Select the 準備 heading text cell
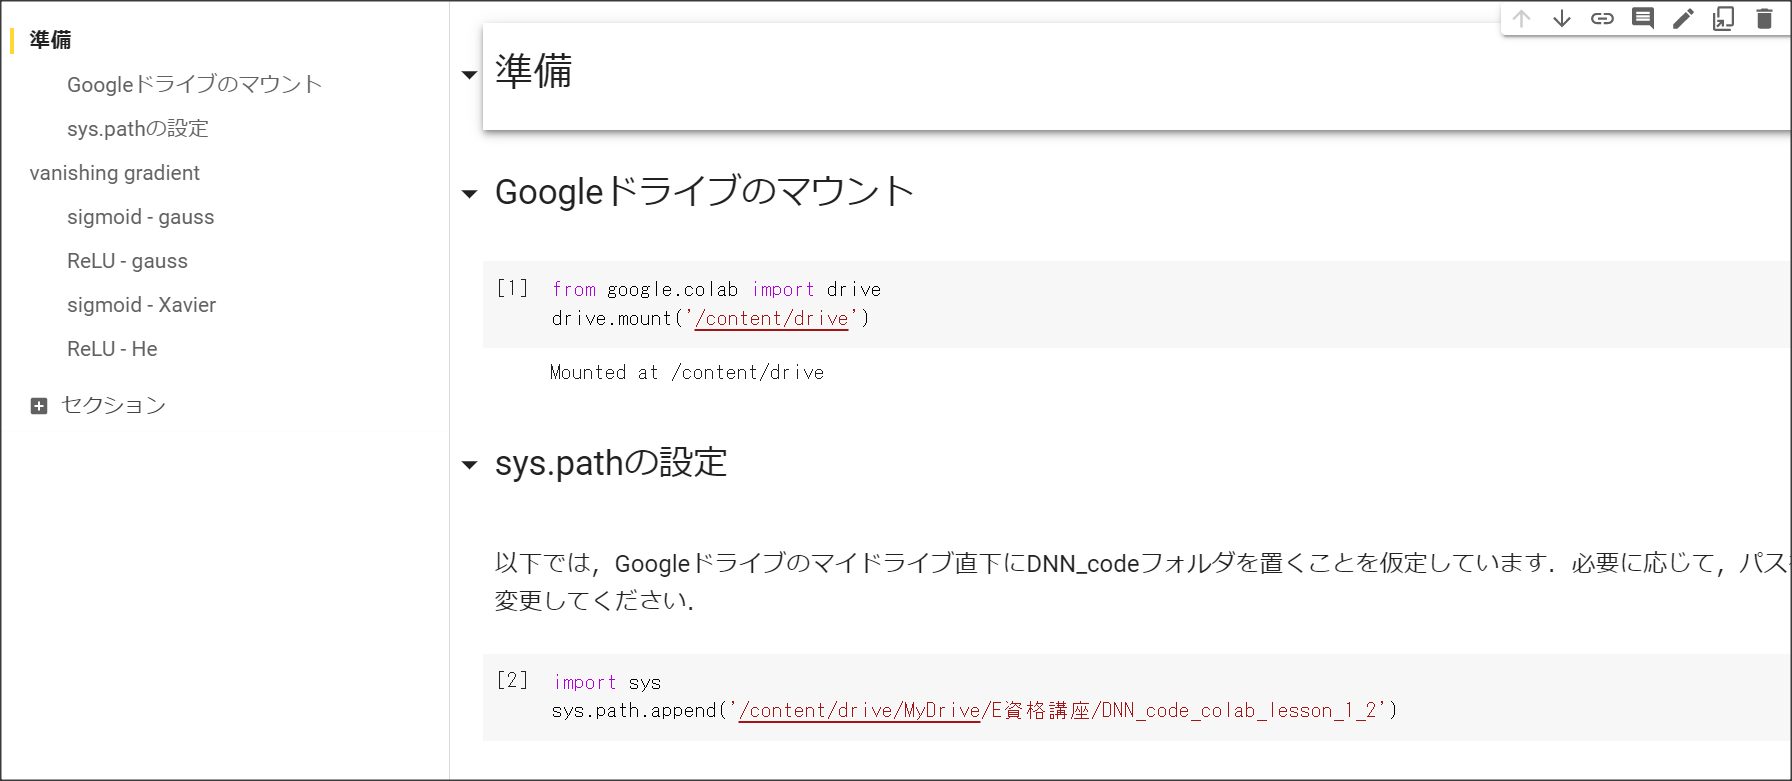The height and width of the screenshot is (781, 1792). coord(1137,76)
